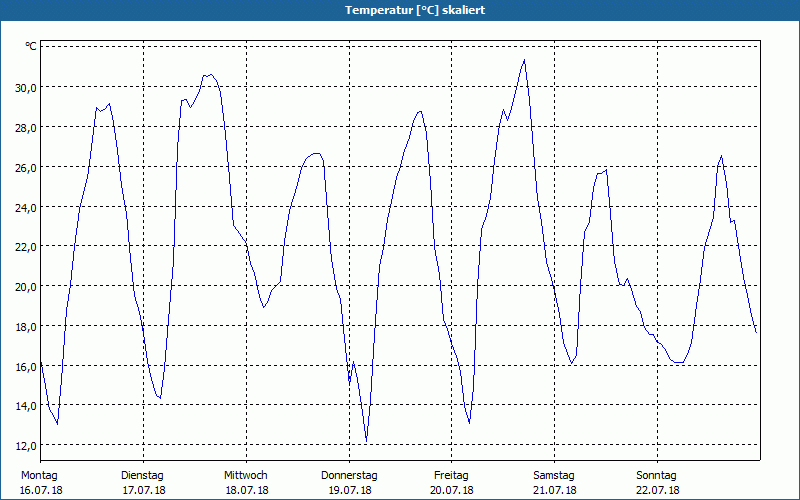Screen dimensions: 800x500
Task: Click the 16,0 axis value
Action: click(x=26, y=367)
